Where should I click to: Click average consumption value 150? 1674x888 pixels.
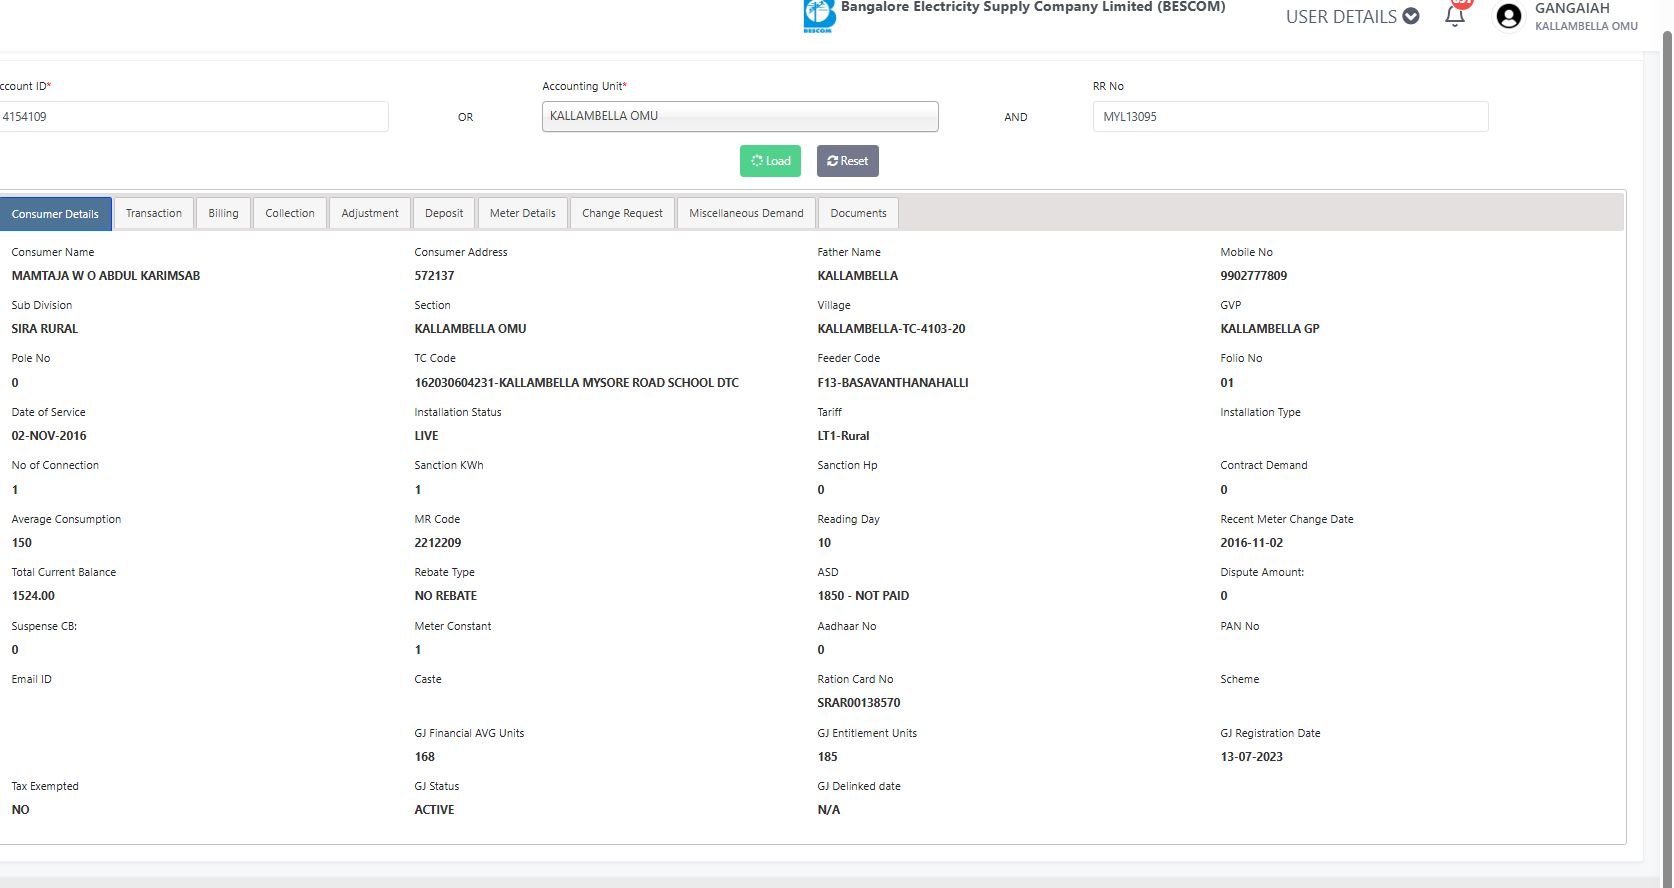pos(21,543)
